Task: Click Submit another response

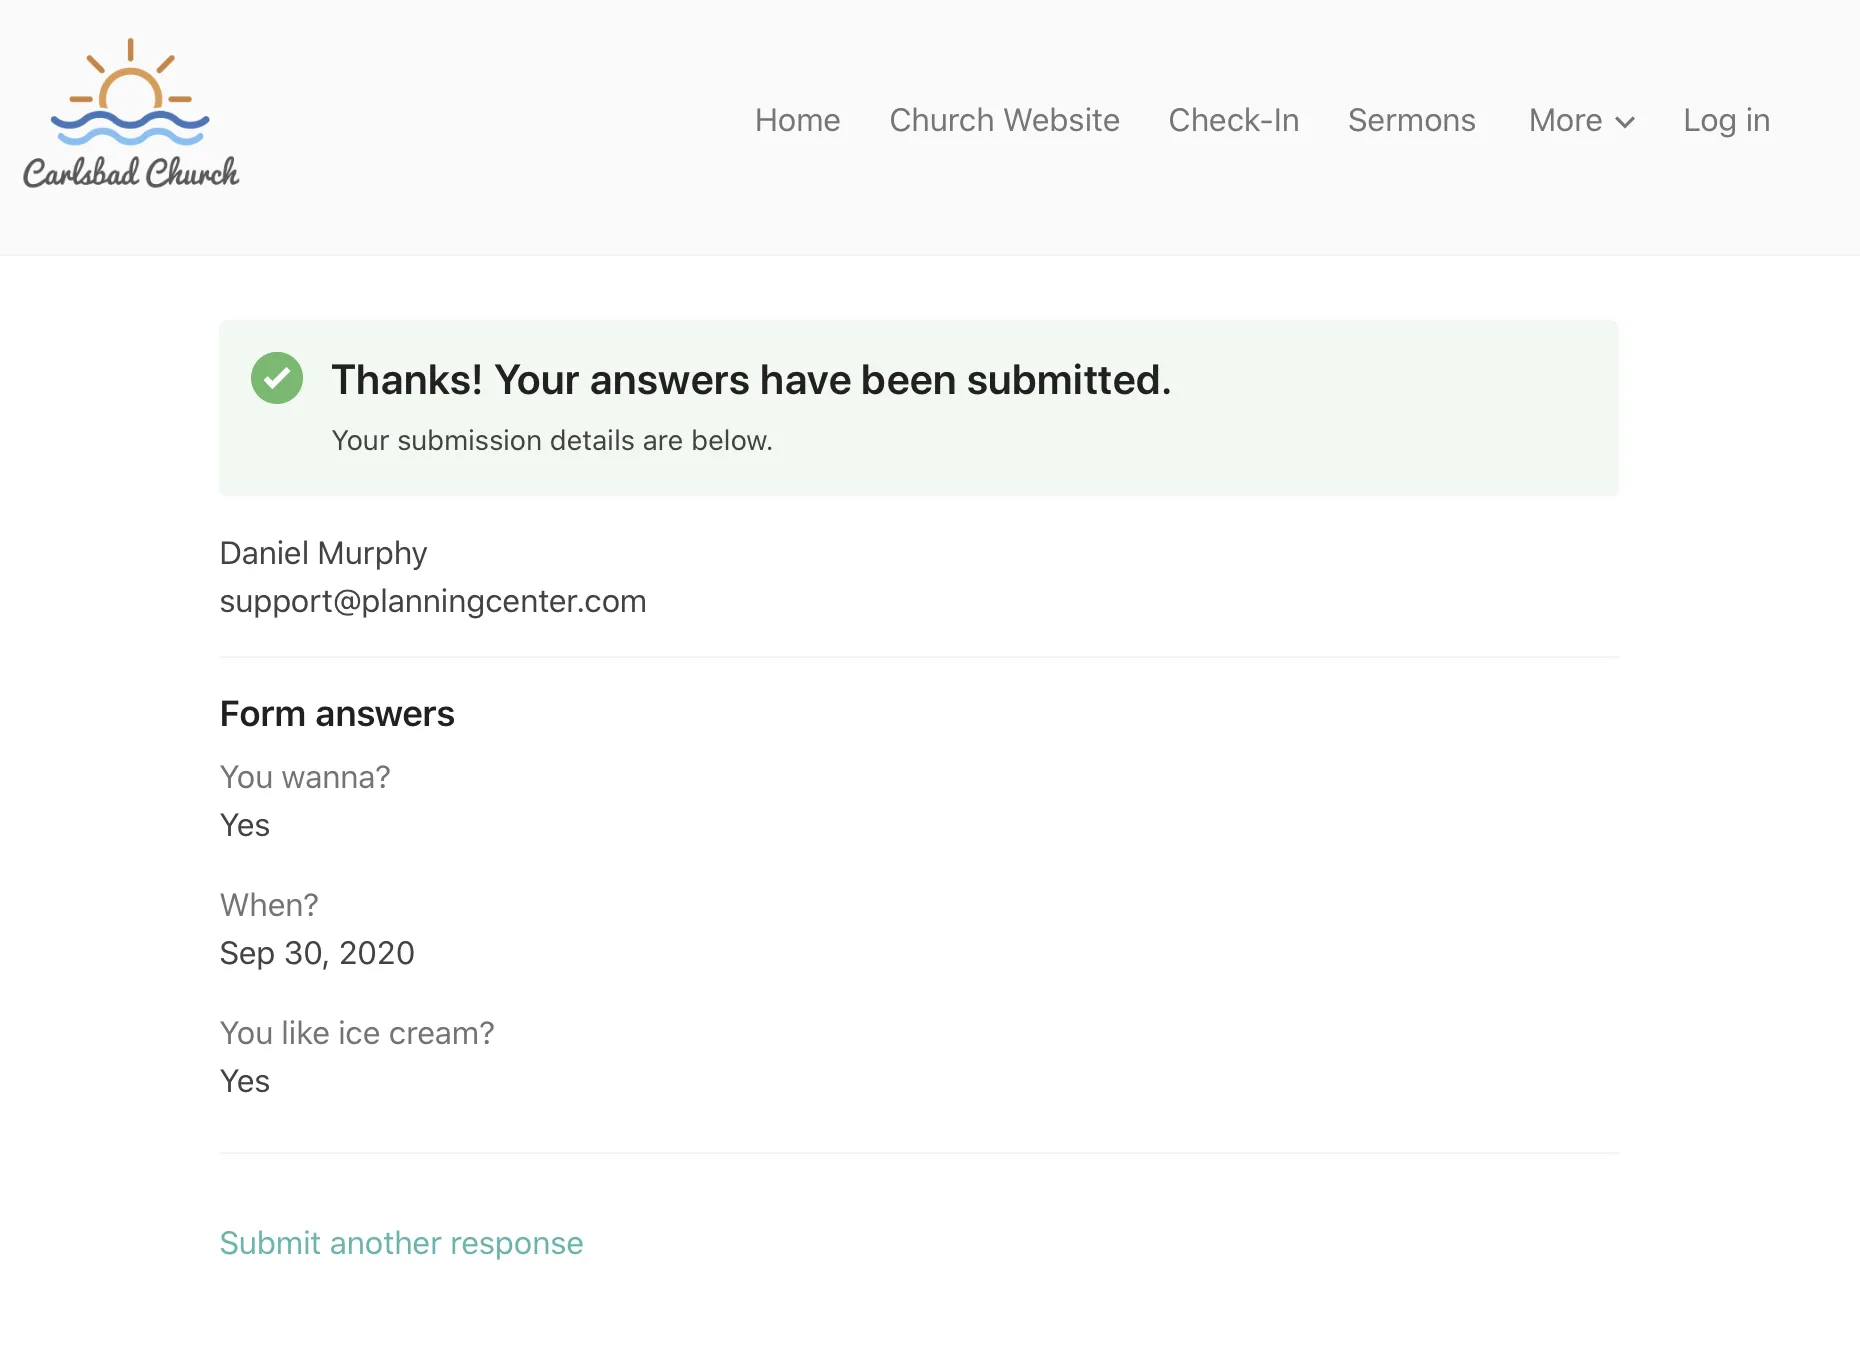Action: pos(401,1243)
